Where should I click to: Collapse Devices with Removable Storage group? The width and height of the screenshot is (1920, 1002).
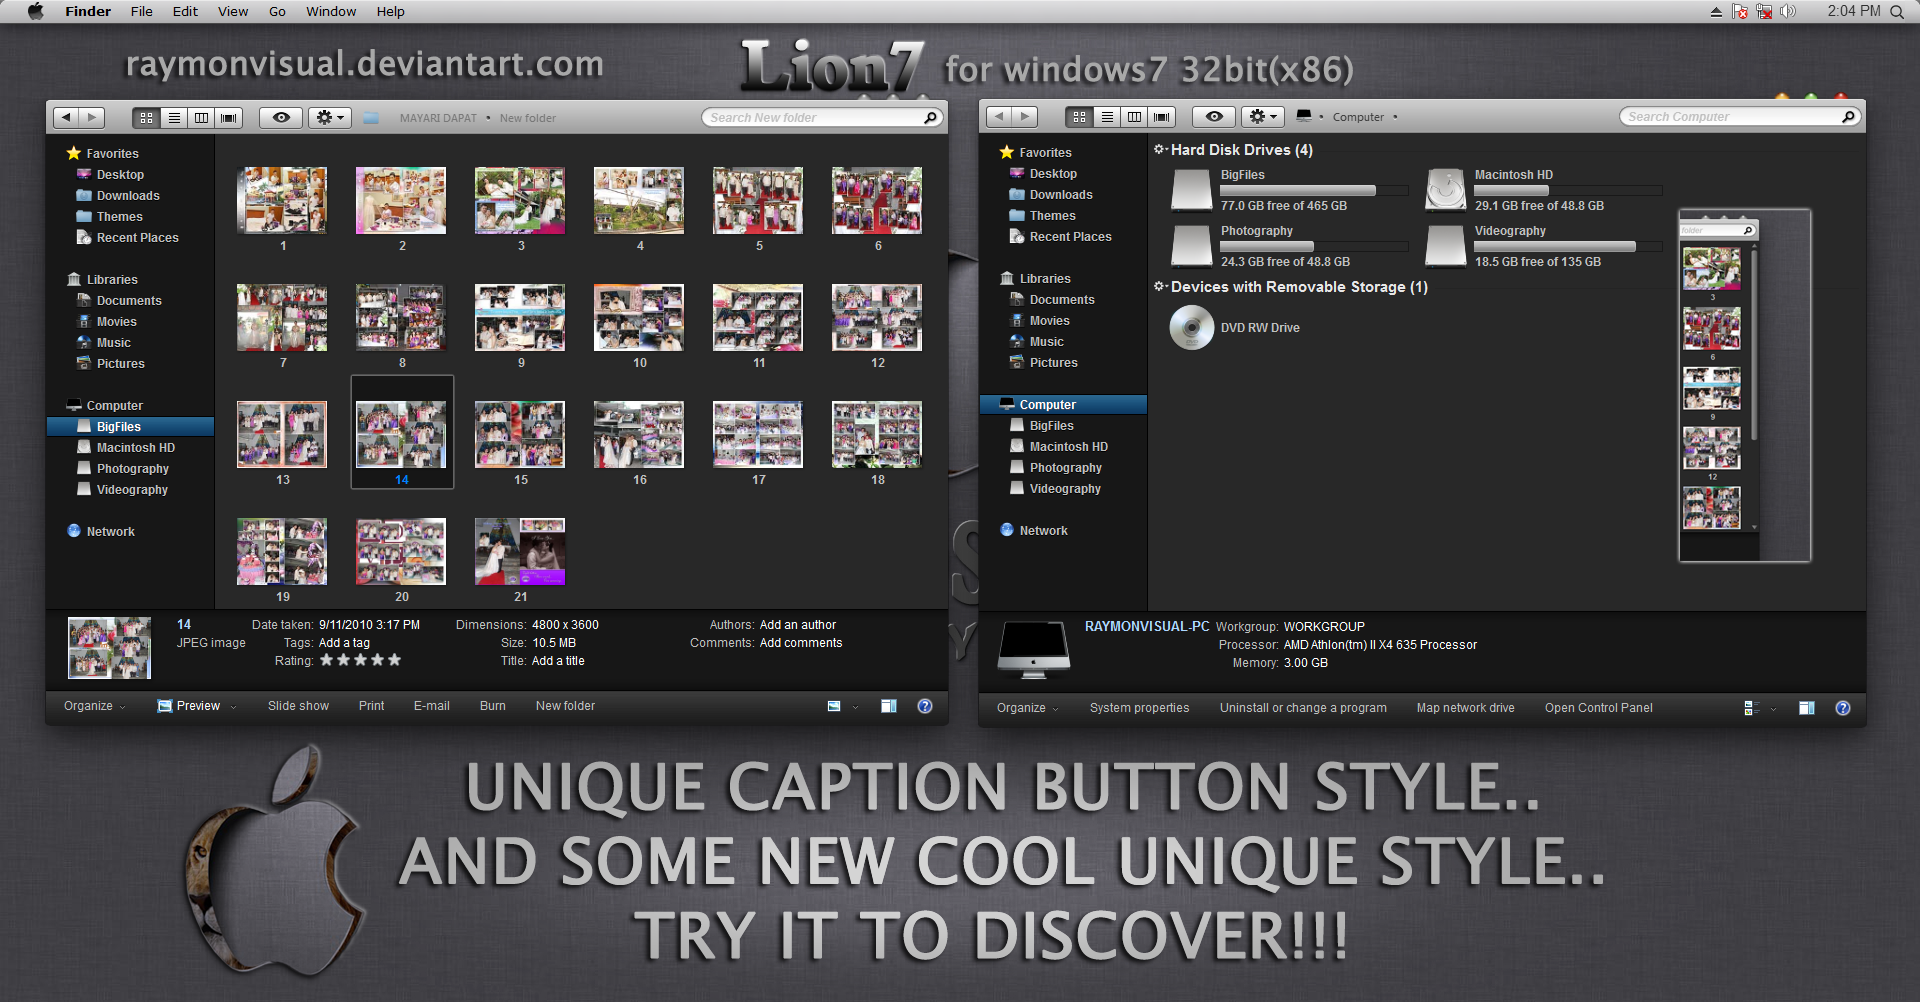tap(1160, 286)
